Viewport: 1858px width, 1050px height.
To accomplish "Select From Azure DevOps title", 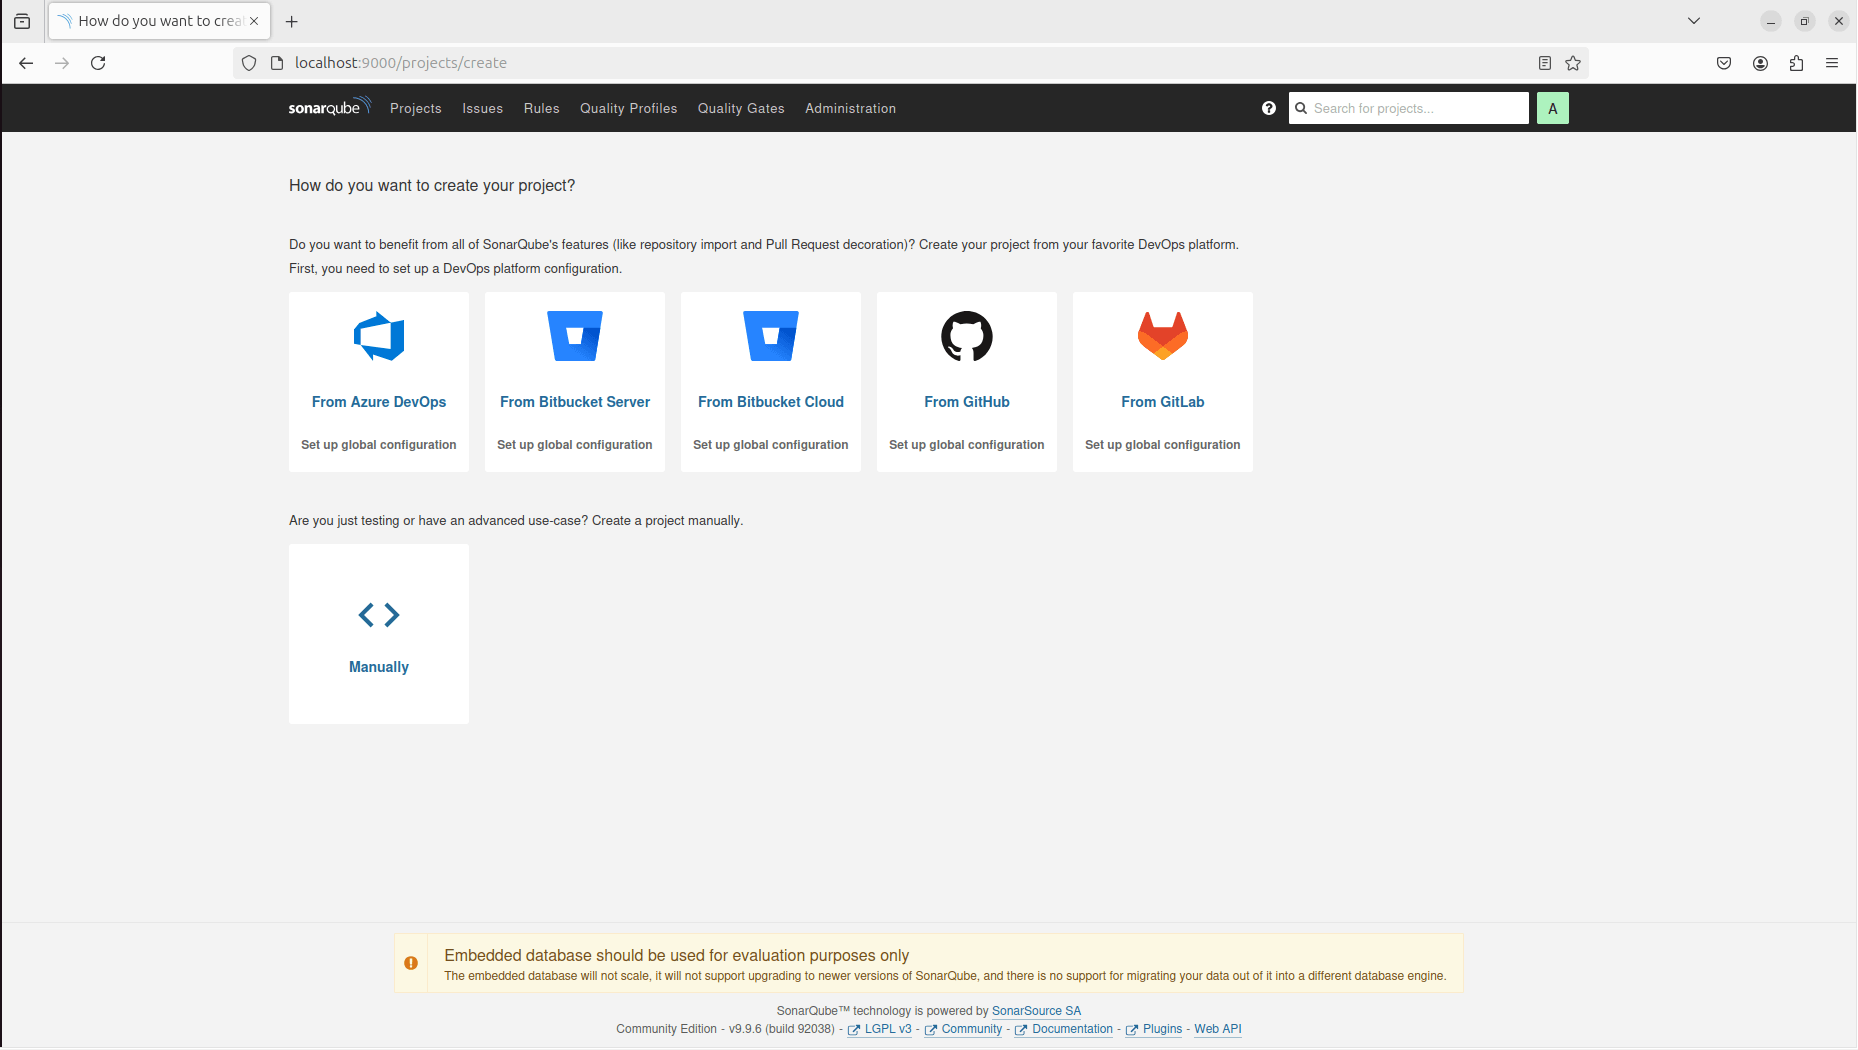I will [x=379, y=402].
